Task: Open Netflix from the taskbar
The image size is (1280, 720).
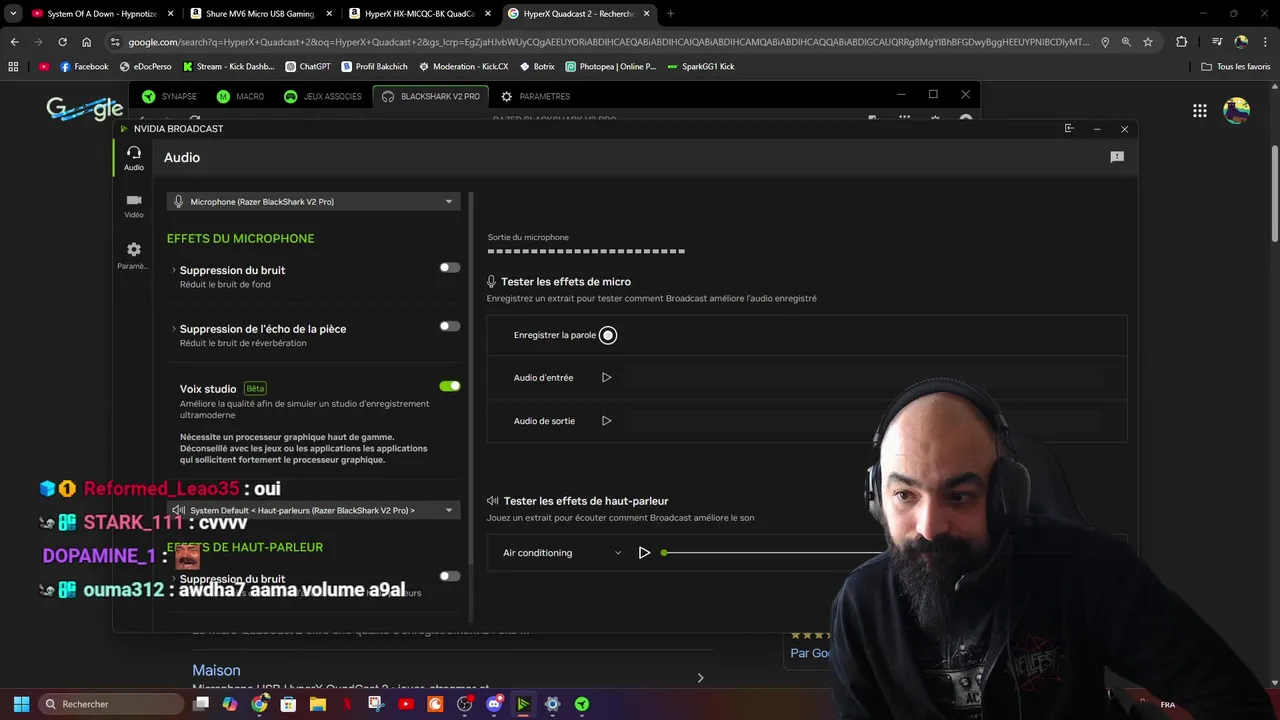Action: [347, 704]
